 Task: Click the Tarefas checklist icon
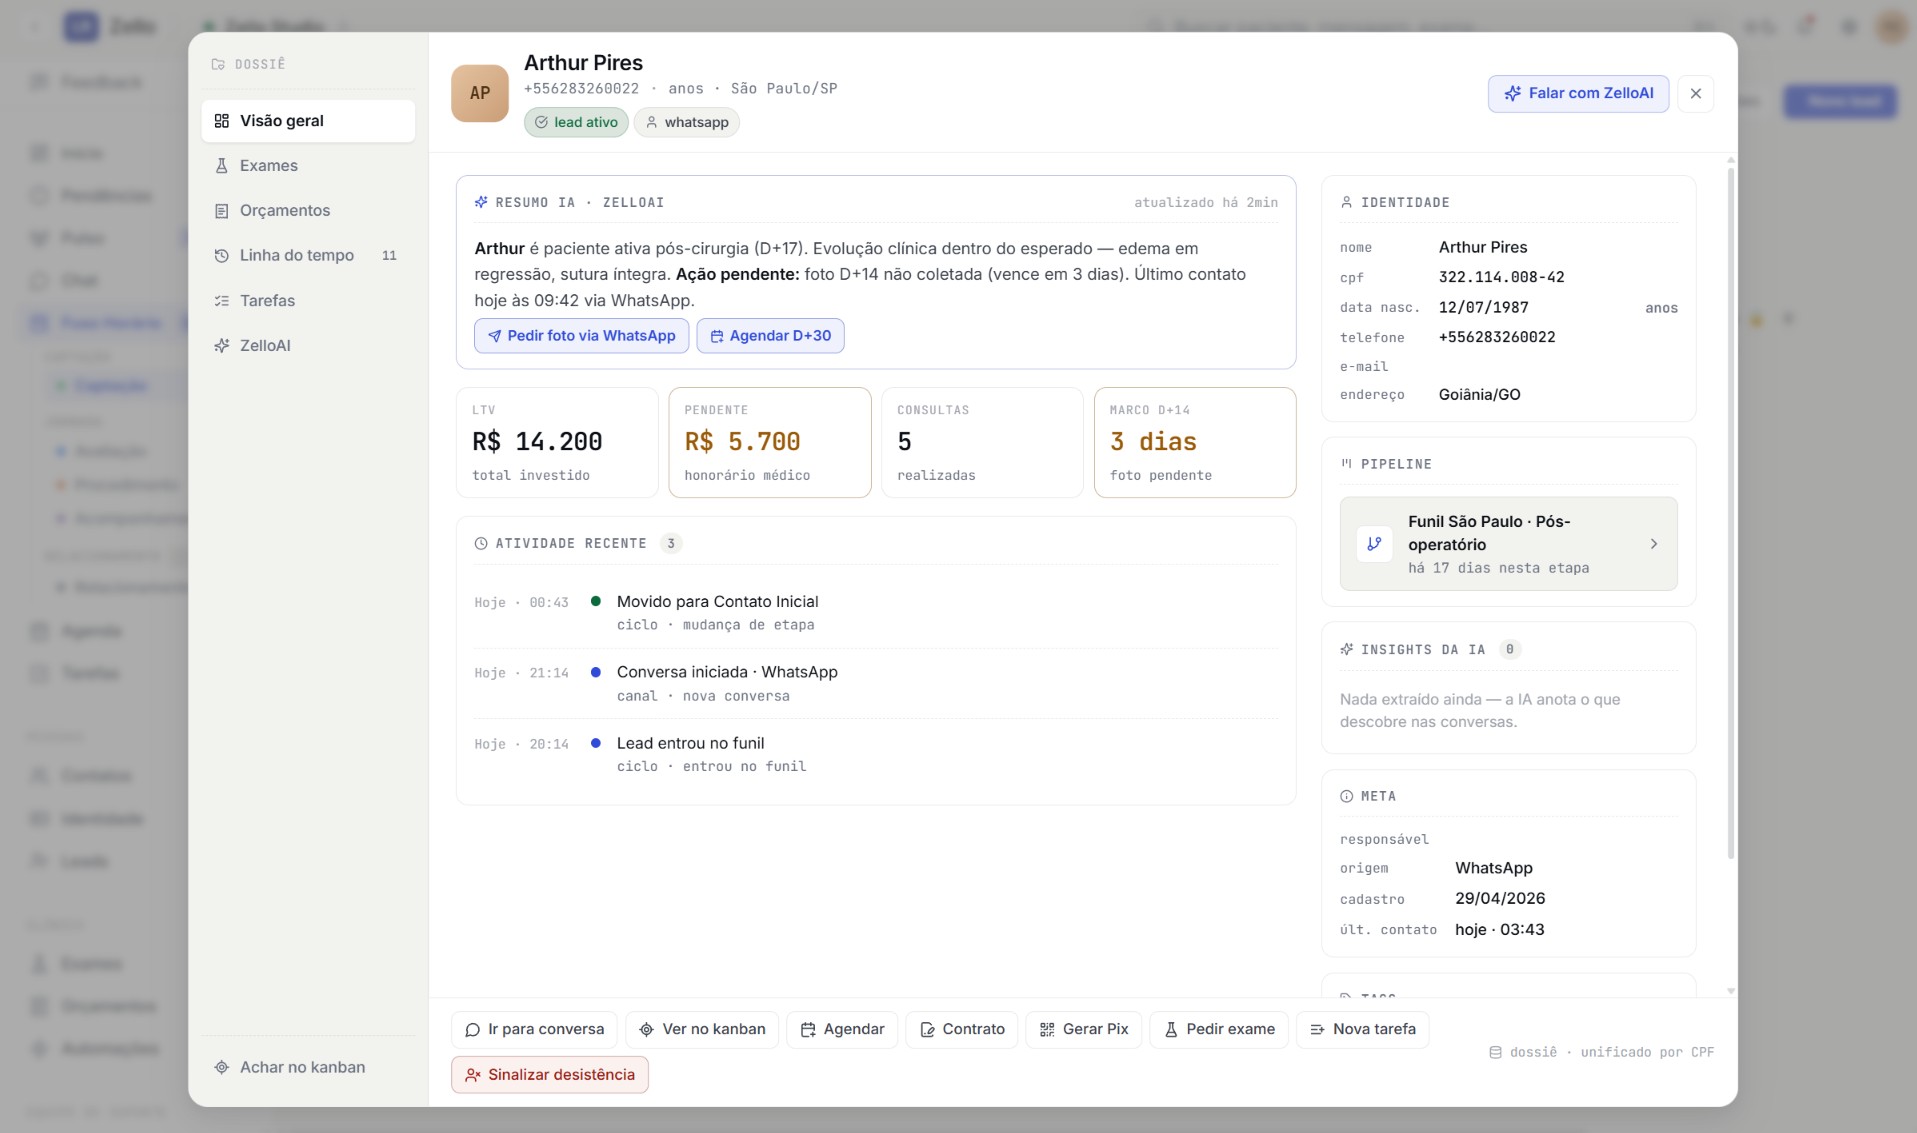tap(222, 301)
